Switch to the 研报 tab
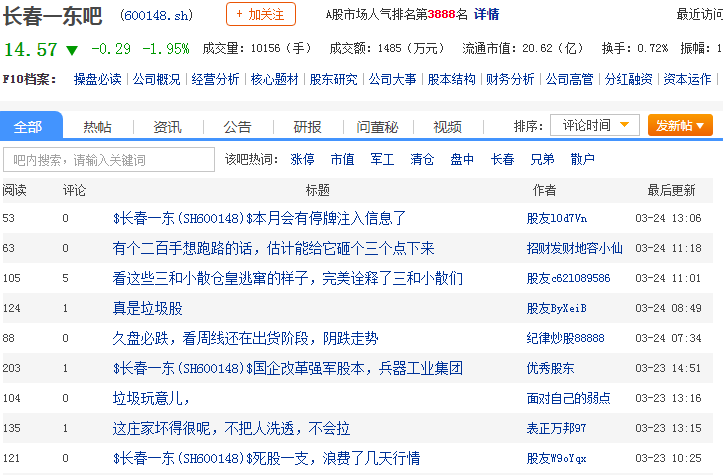723x475 pixels. click(308, 126)
